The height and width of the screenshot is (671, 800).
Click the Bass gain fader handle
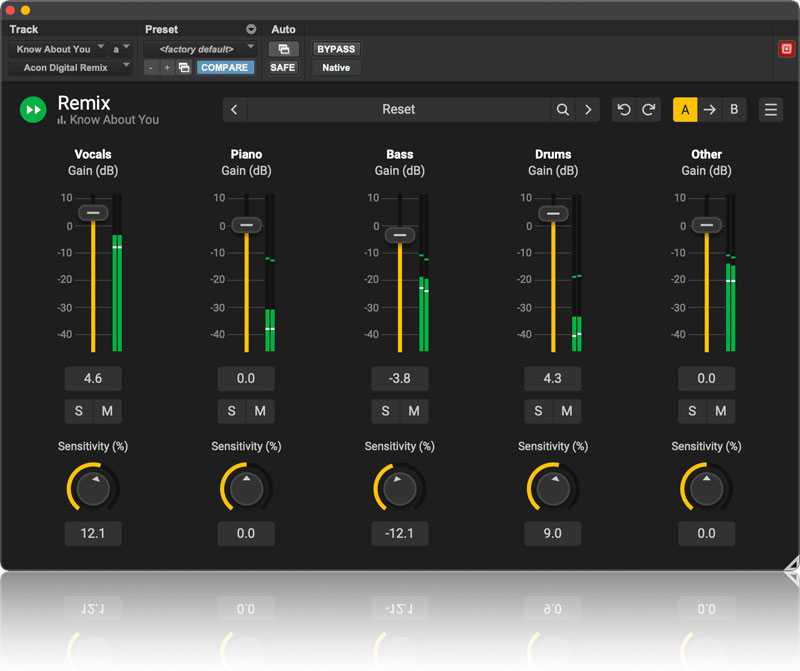[x=400, y=235]
